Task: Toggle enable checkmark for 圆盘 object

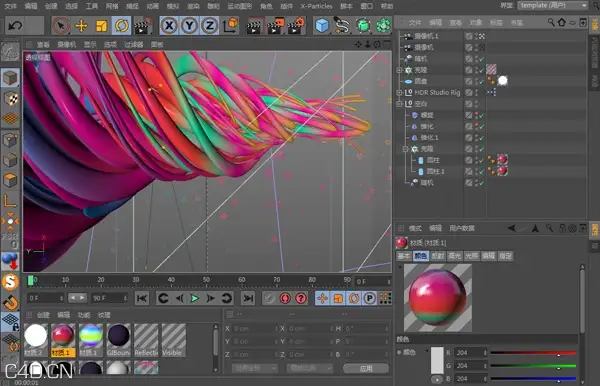Action: click(481, 81)
